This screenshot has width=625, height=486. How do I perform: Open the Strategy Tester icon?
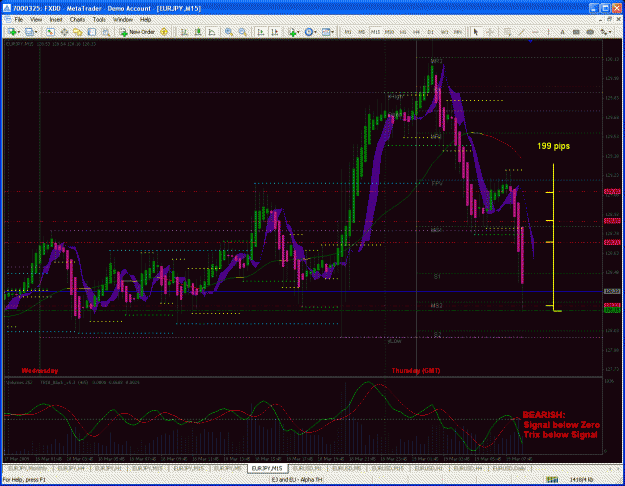point(106,32)
